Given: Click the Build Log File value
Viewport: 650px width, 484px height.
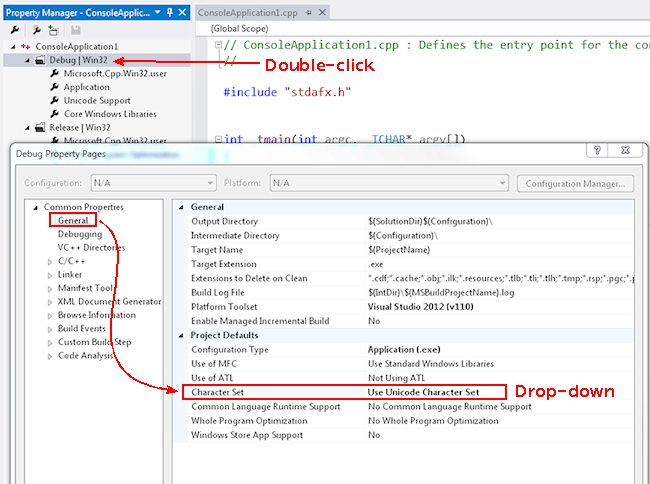Looking at the screenshot, I should point(441,293).
